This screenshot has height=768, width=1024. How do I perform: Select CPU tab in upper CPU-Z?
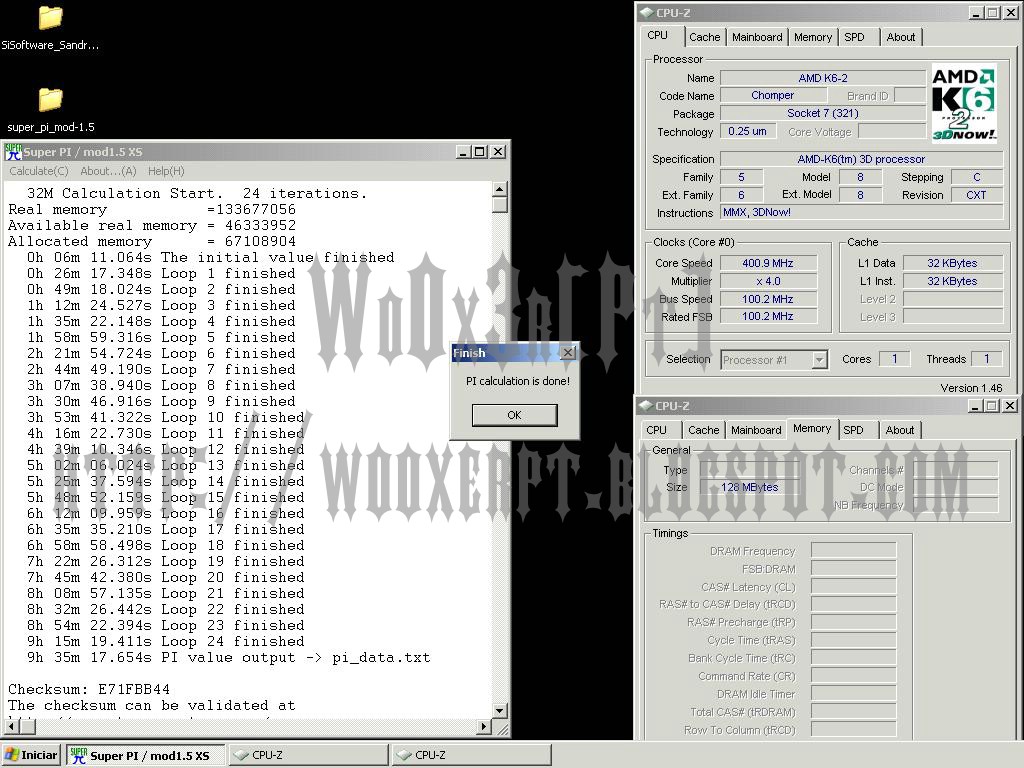coord(658,36)
